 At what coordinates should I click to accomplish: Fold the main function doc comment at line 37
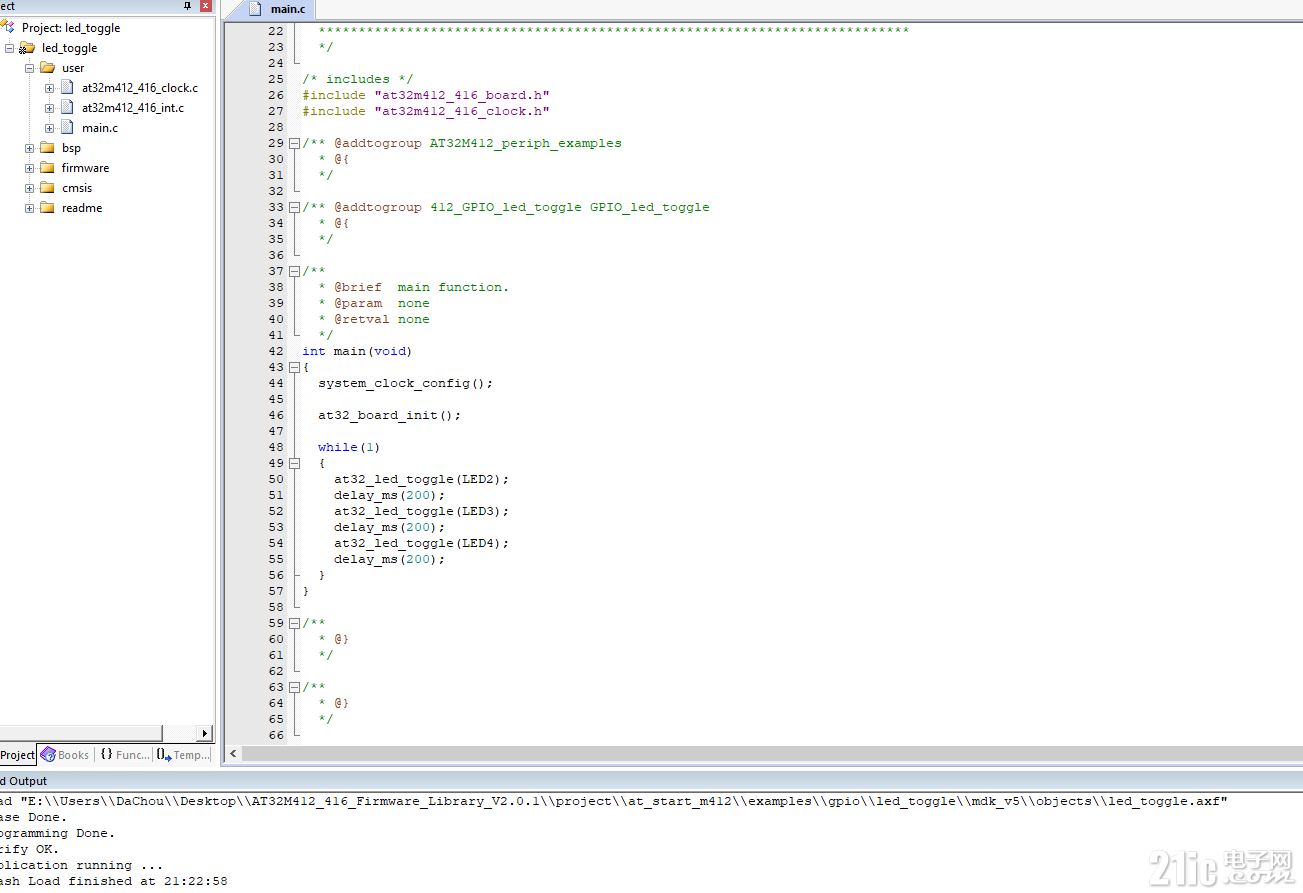pos(294,271)
